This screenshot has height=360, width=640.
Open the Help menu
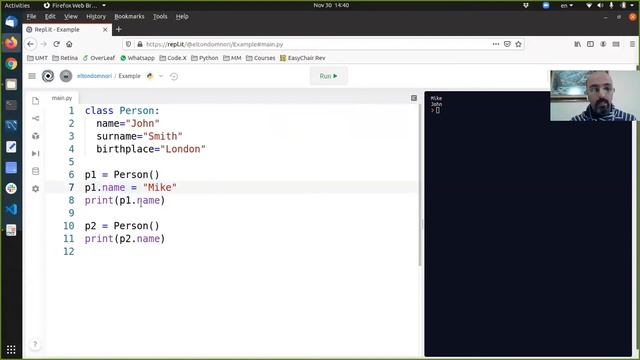point(182,16)
